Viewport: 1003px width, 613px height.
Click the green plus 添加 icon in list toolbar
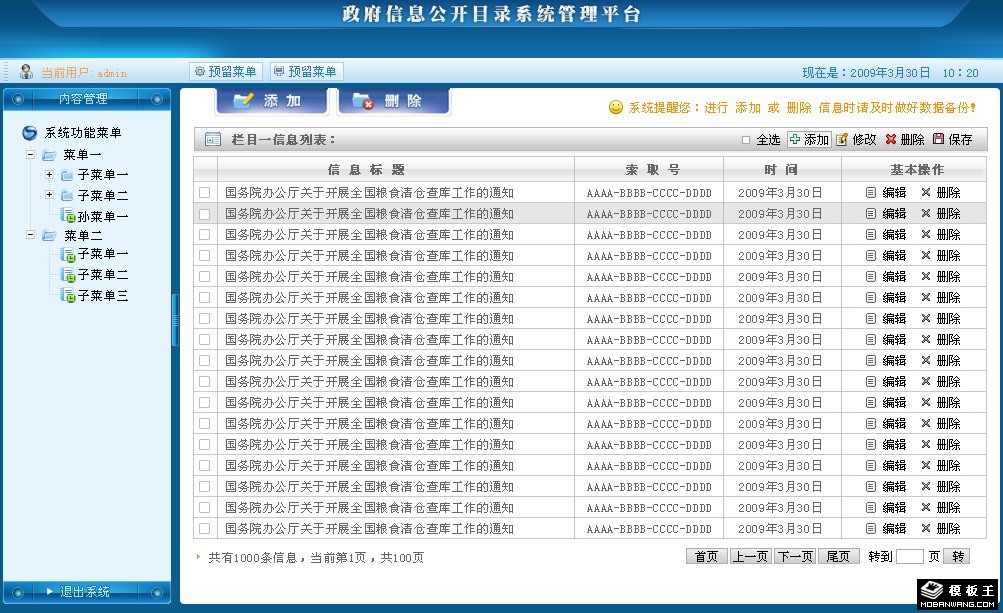[794, 139]
